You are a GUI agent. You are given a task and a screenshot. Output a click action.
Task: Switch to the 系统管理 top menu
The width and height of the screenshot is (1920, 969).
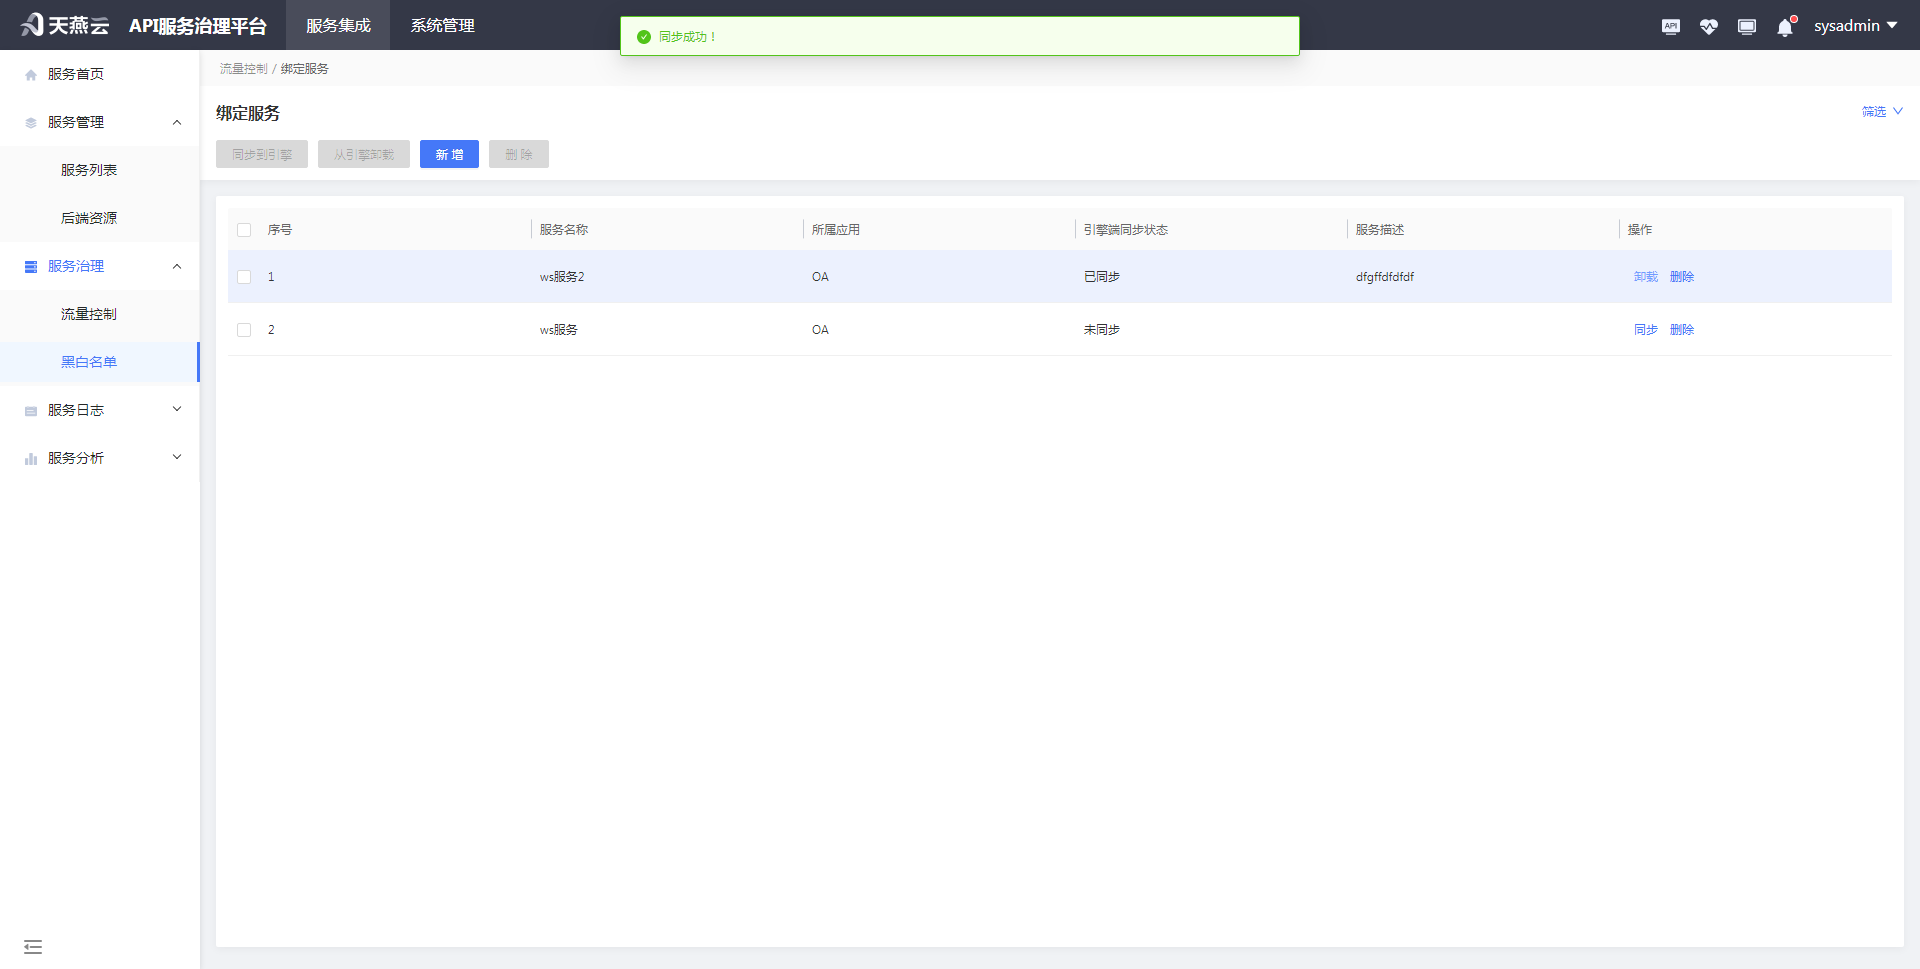coord(441,25)
